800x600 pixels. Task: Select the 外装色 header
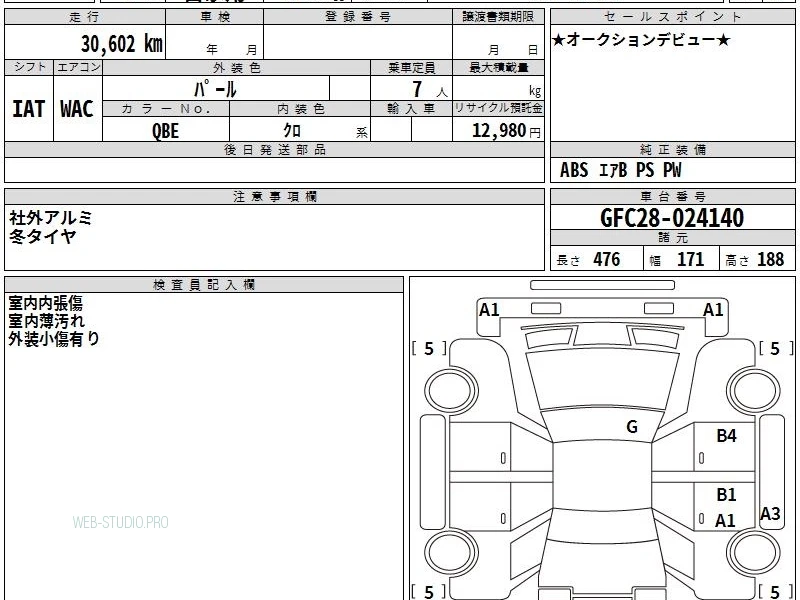point(237,67)
